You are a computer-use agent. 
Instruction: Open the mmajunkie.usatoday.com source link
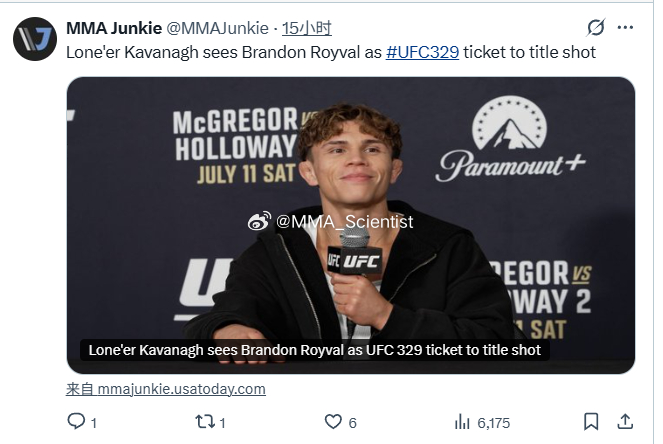tap(166, 389)
